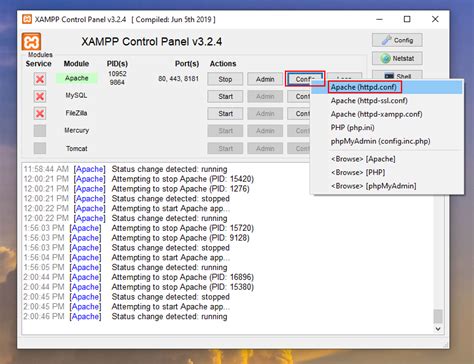
Task: Start the FileZilla module
Action: coord(225,114)
